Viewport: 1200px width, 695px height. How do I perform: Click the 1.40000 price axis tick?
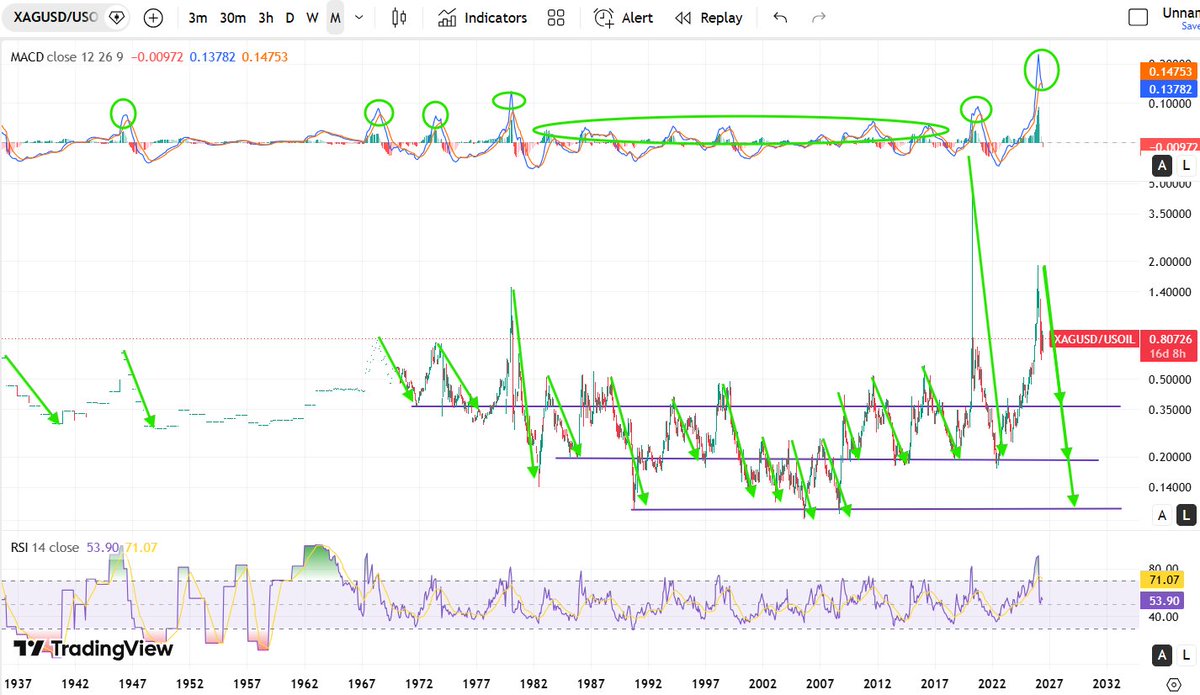[x=1168, y=293]
